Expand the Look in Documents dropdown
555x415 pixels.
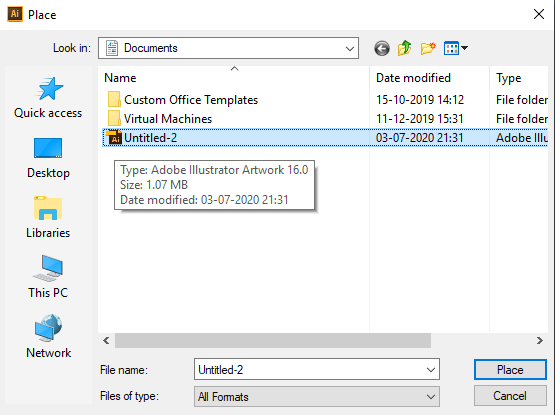click(x=228, y=48)
